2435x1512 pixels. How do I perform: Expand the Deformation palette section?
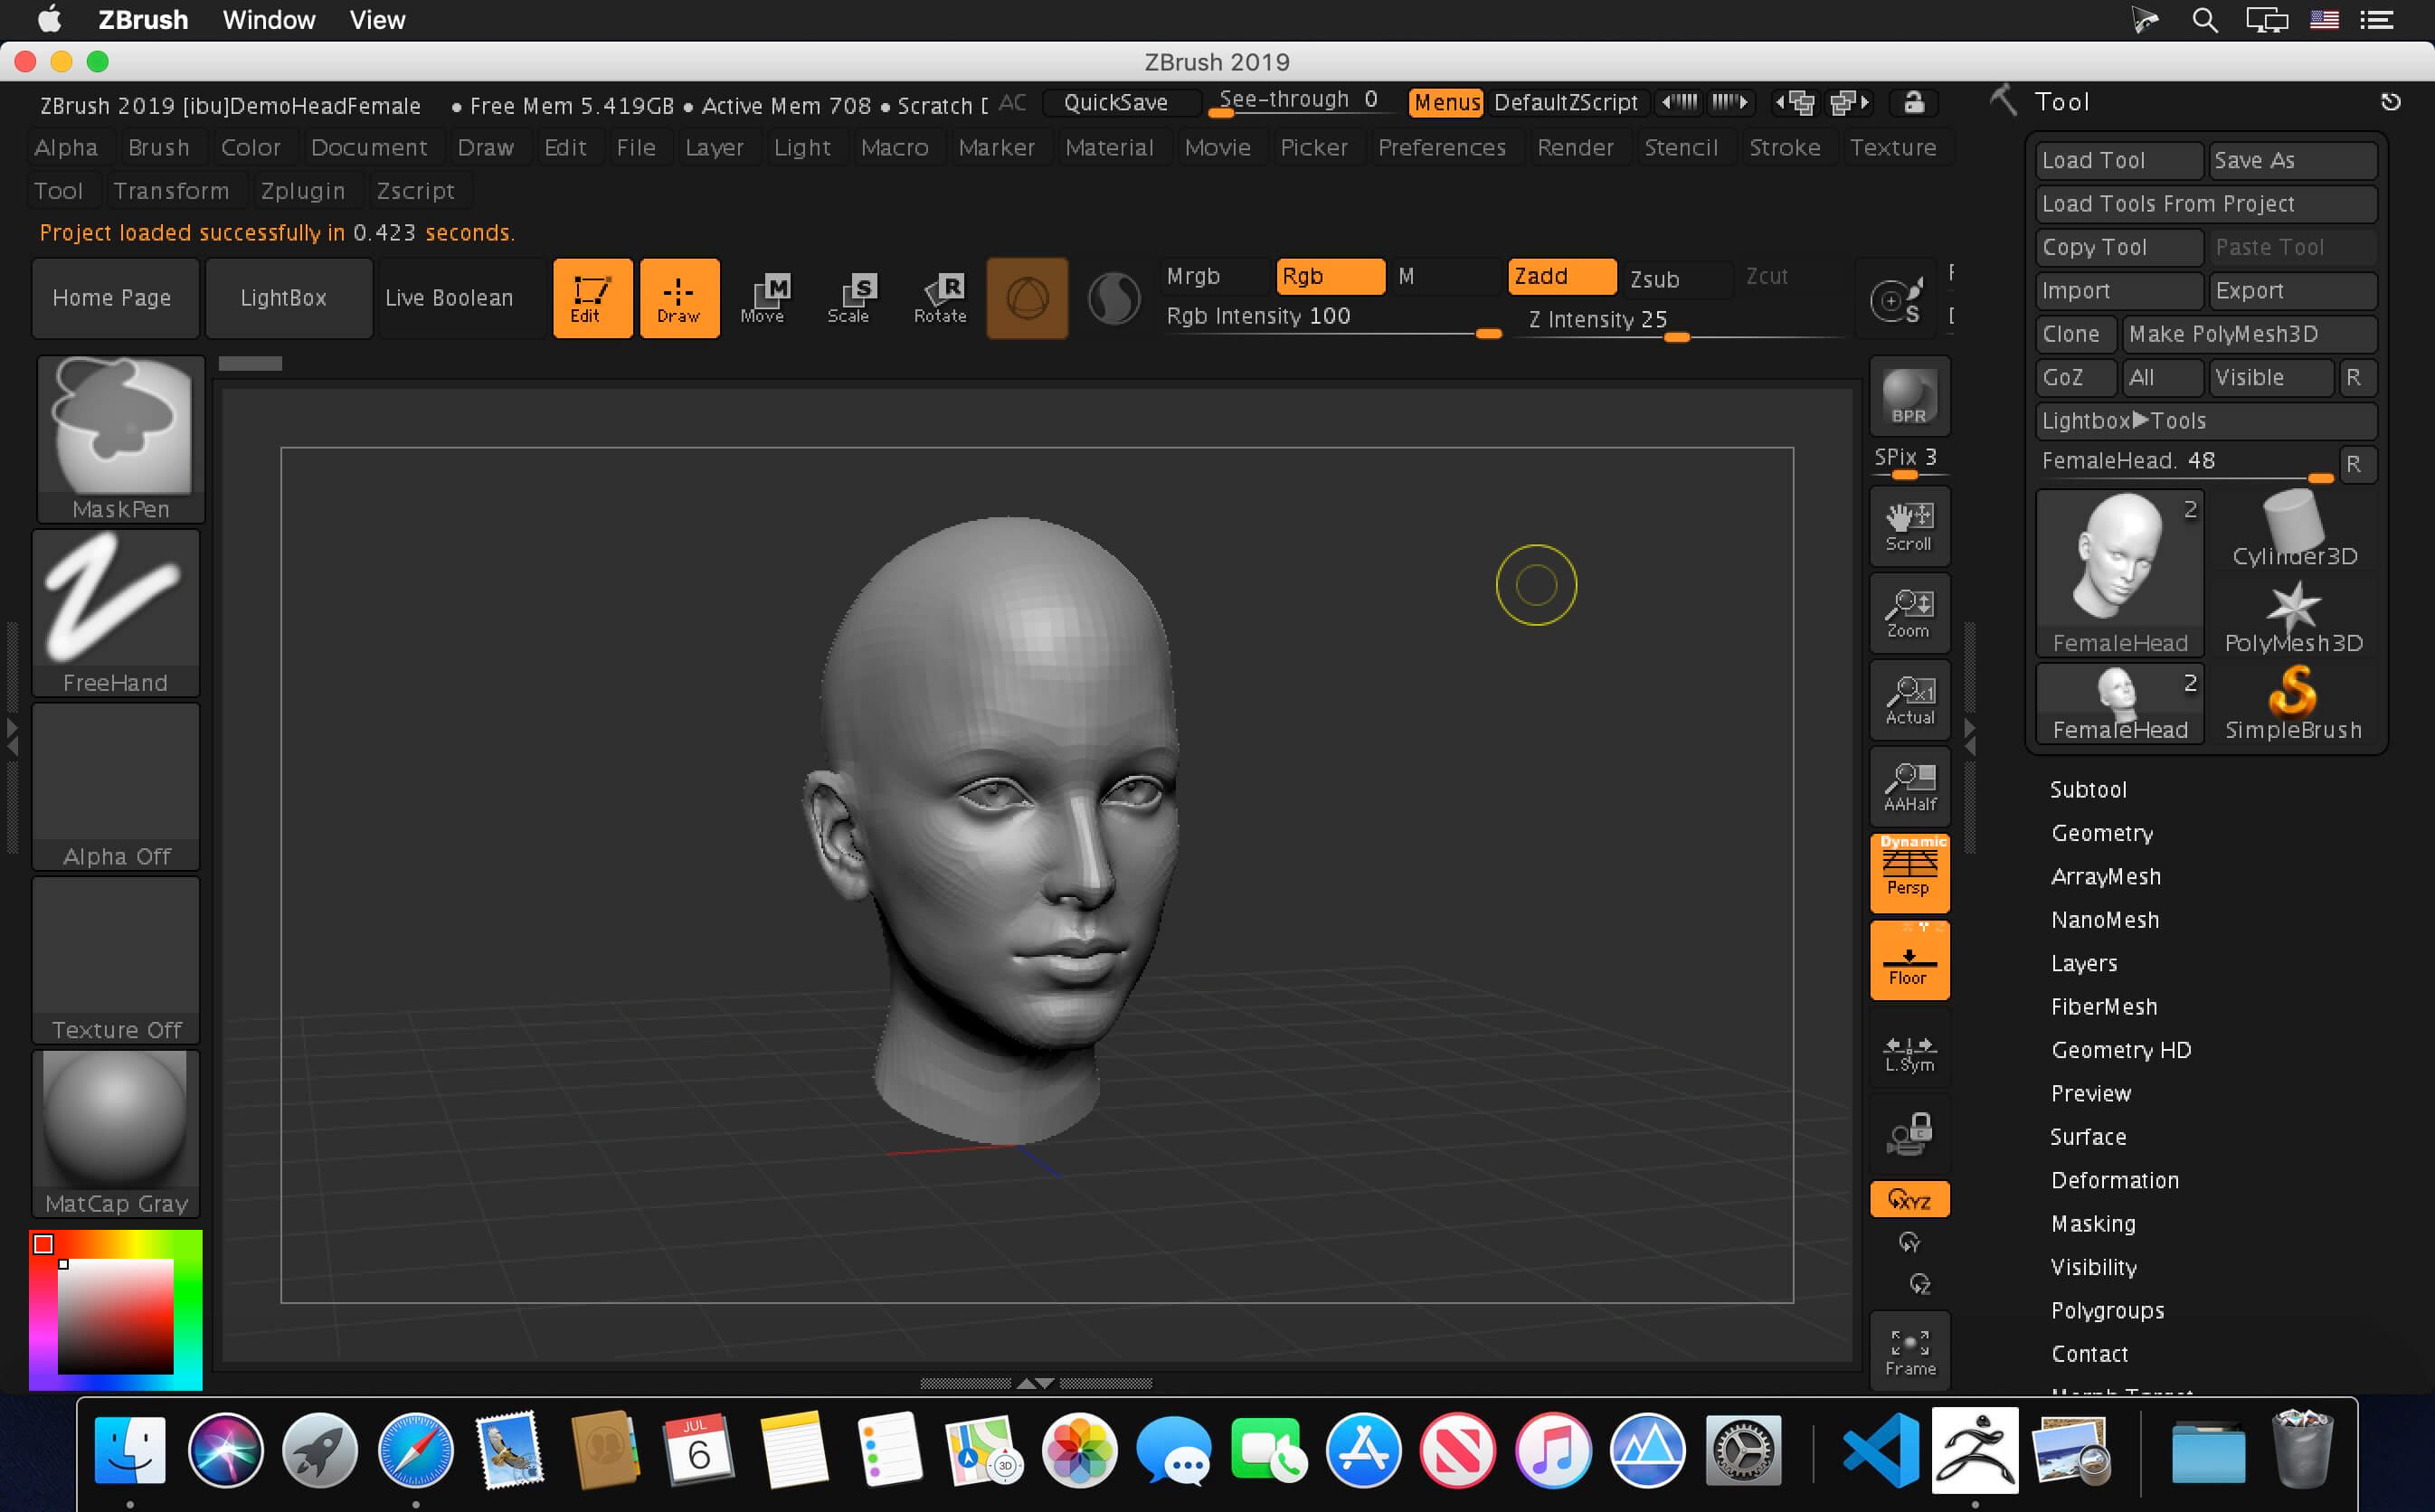coord(2114,1180)
